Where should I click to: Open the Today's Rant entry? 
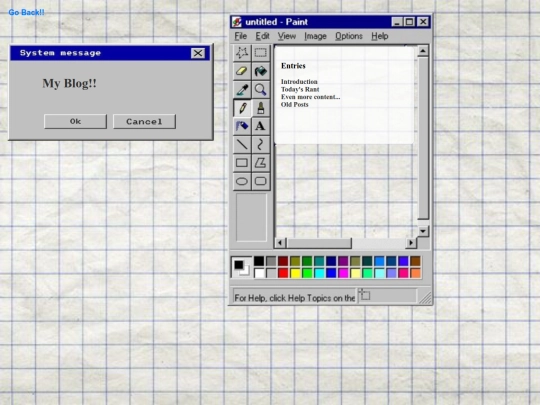click(300, 89)
